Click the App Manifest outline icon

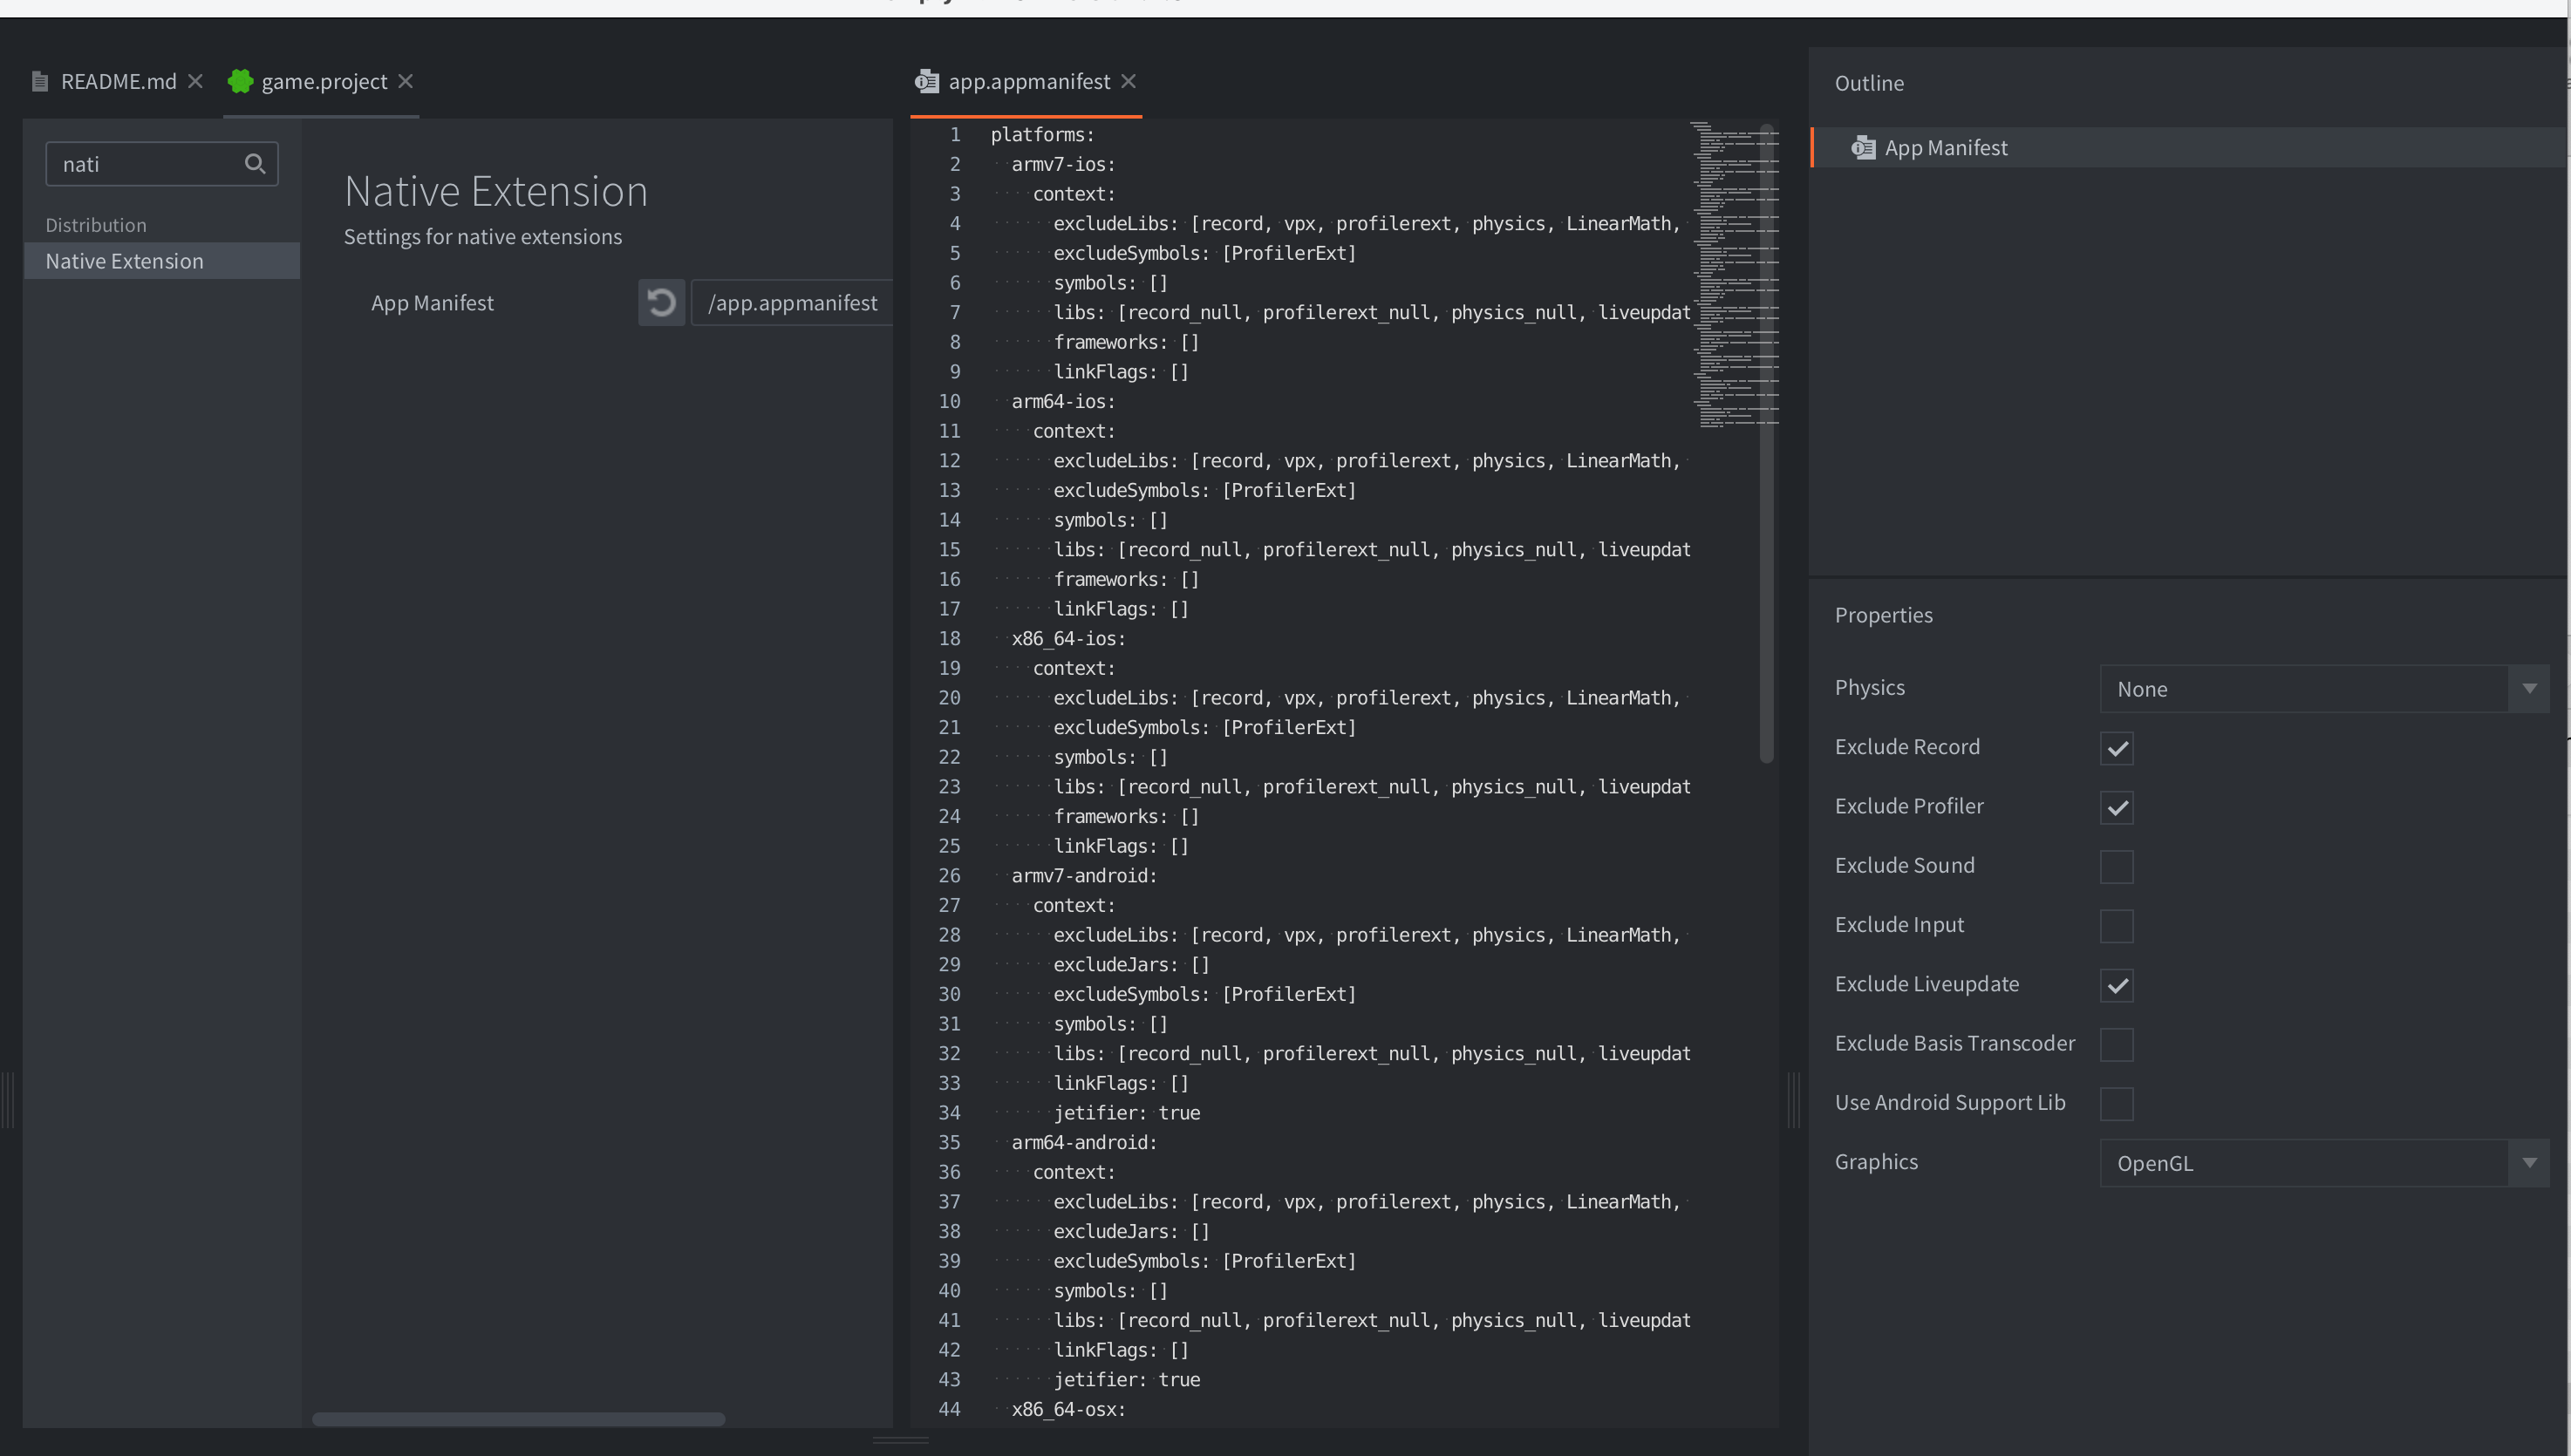click(x=1862, y=148)
